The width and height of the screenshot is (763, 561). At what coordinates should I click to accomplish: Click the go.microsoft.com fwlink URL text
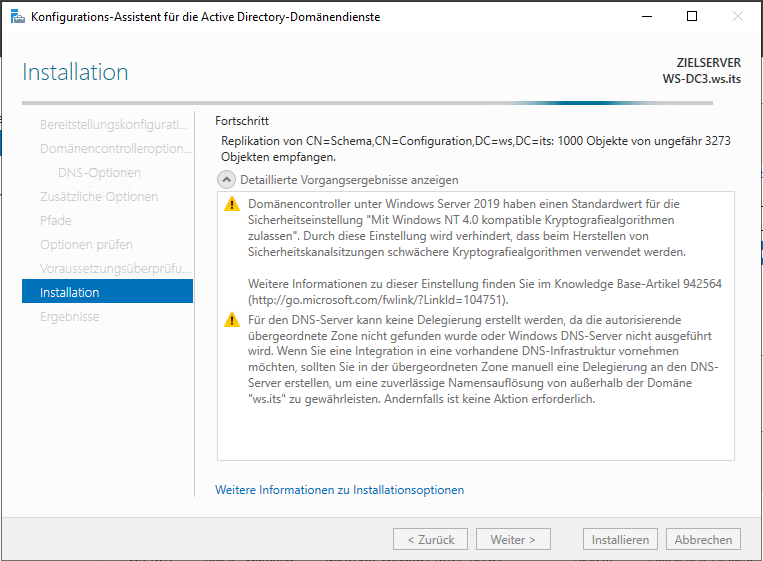(x=378, y=300)
